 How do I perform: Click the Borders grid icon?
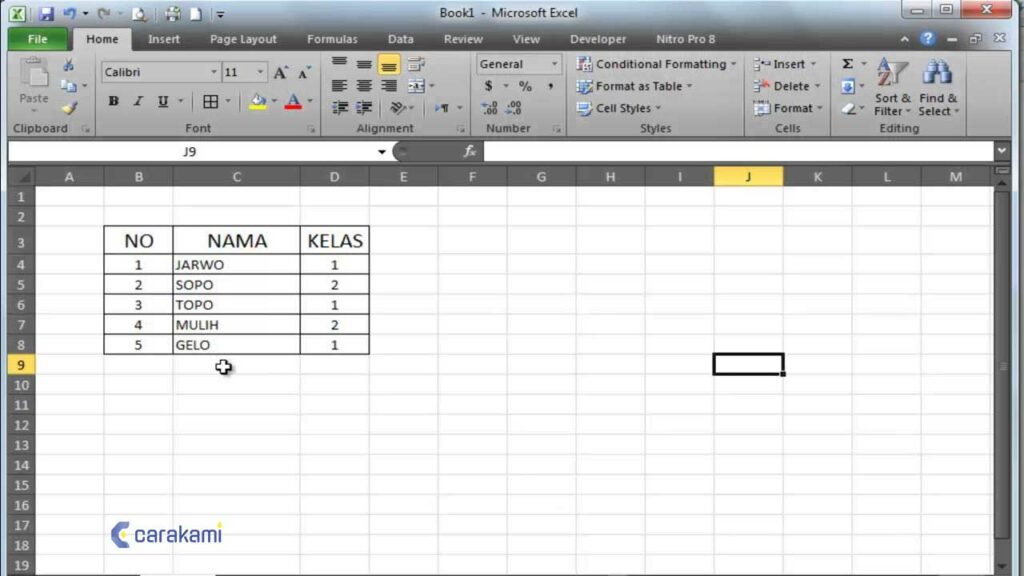tap(210, 101)
